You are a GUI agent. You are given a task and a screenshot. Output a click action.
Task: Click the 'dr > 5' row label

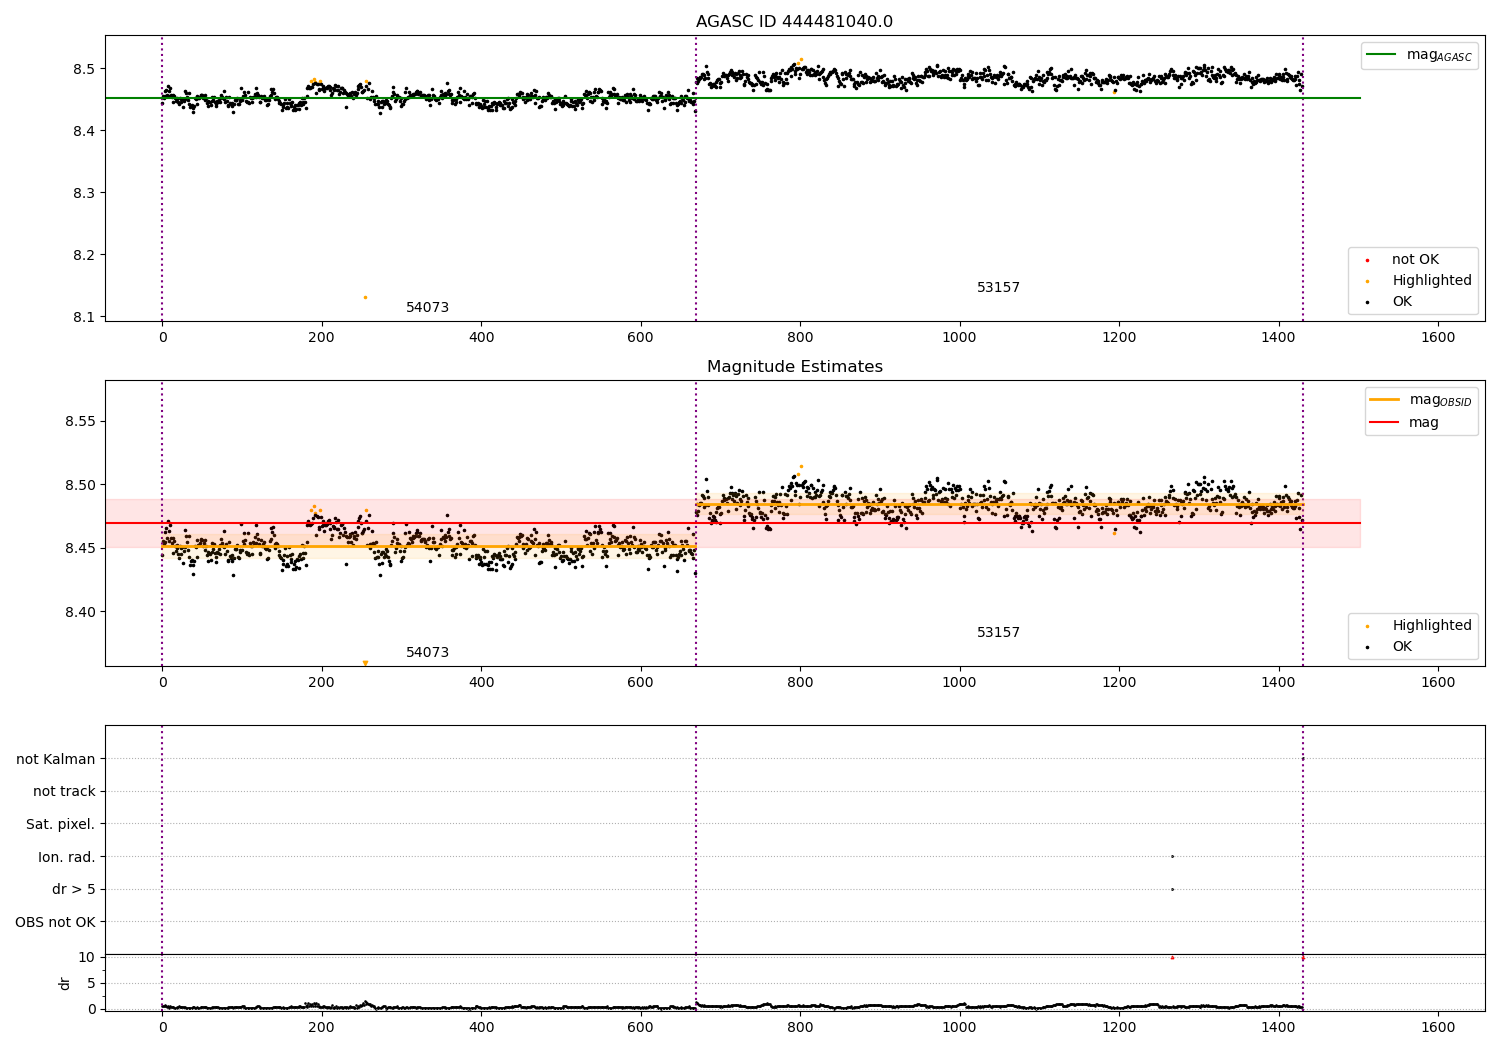tap(74, 890)
